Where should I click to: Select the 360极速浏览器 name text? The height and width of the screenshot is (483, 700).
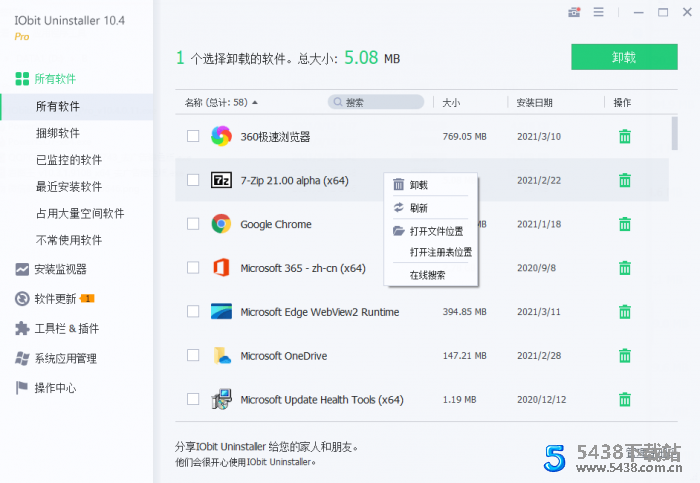(x=275, y=137)
